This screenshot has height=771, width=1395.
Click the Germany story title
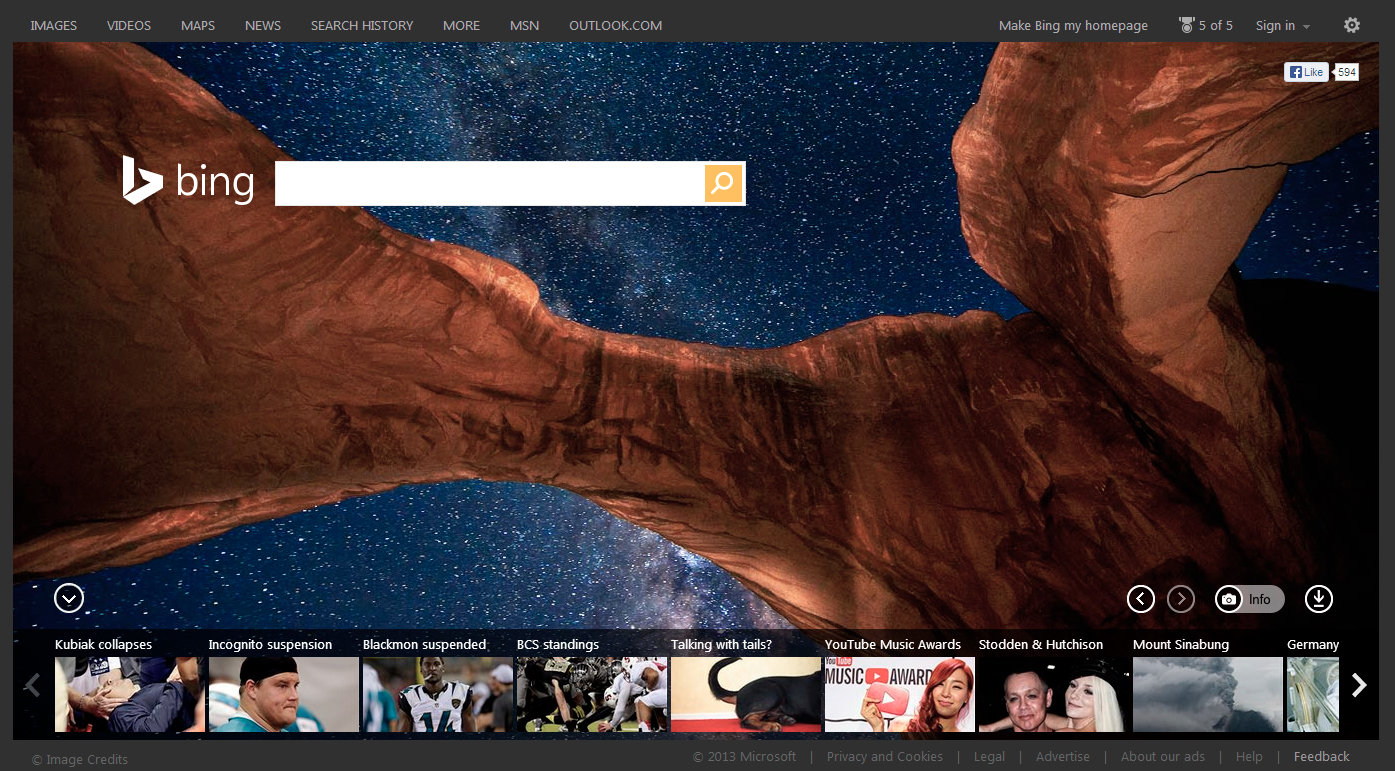[x=1313, y=645]
